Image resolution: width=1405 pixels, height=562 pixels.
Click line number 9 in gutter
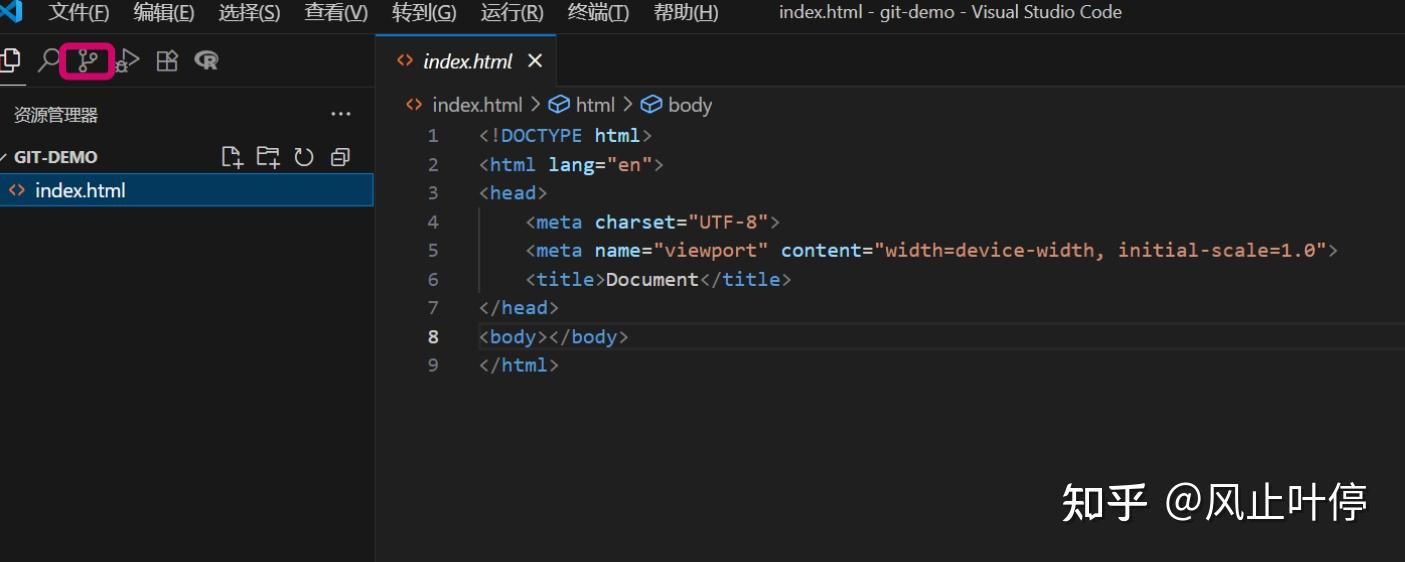pyautogui.click(x=433, y=366)
